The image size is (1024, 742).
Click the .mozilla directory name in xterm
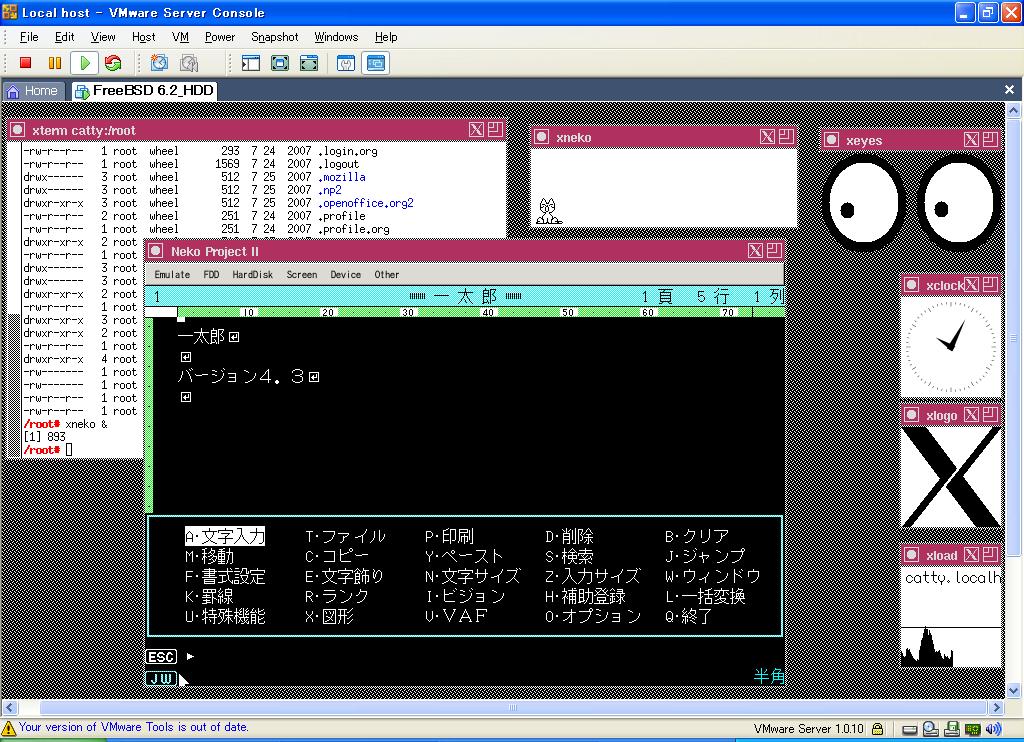click(342, 177)
